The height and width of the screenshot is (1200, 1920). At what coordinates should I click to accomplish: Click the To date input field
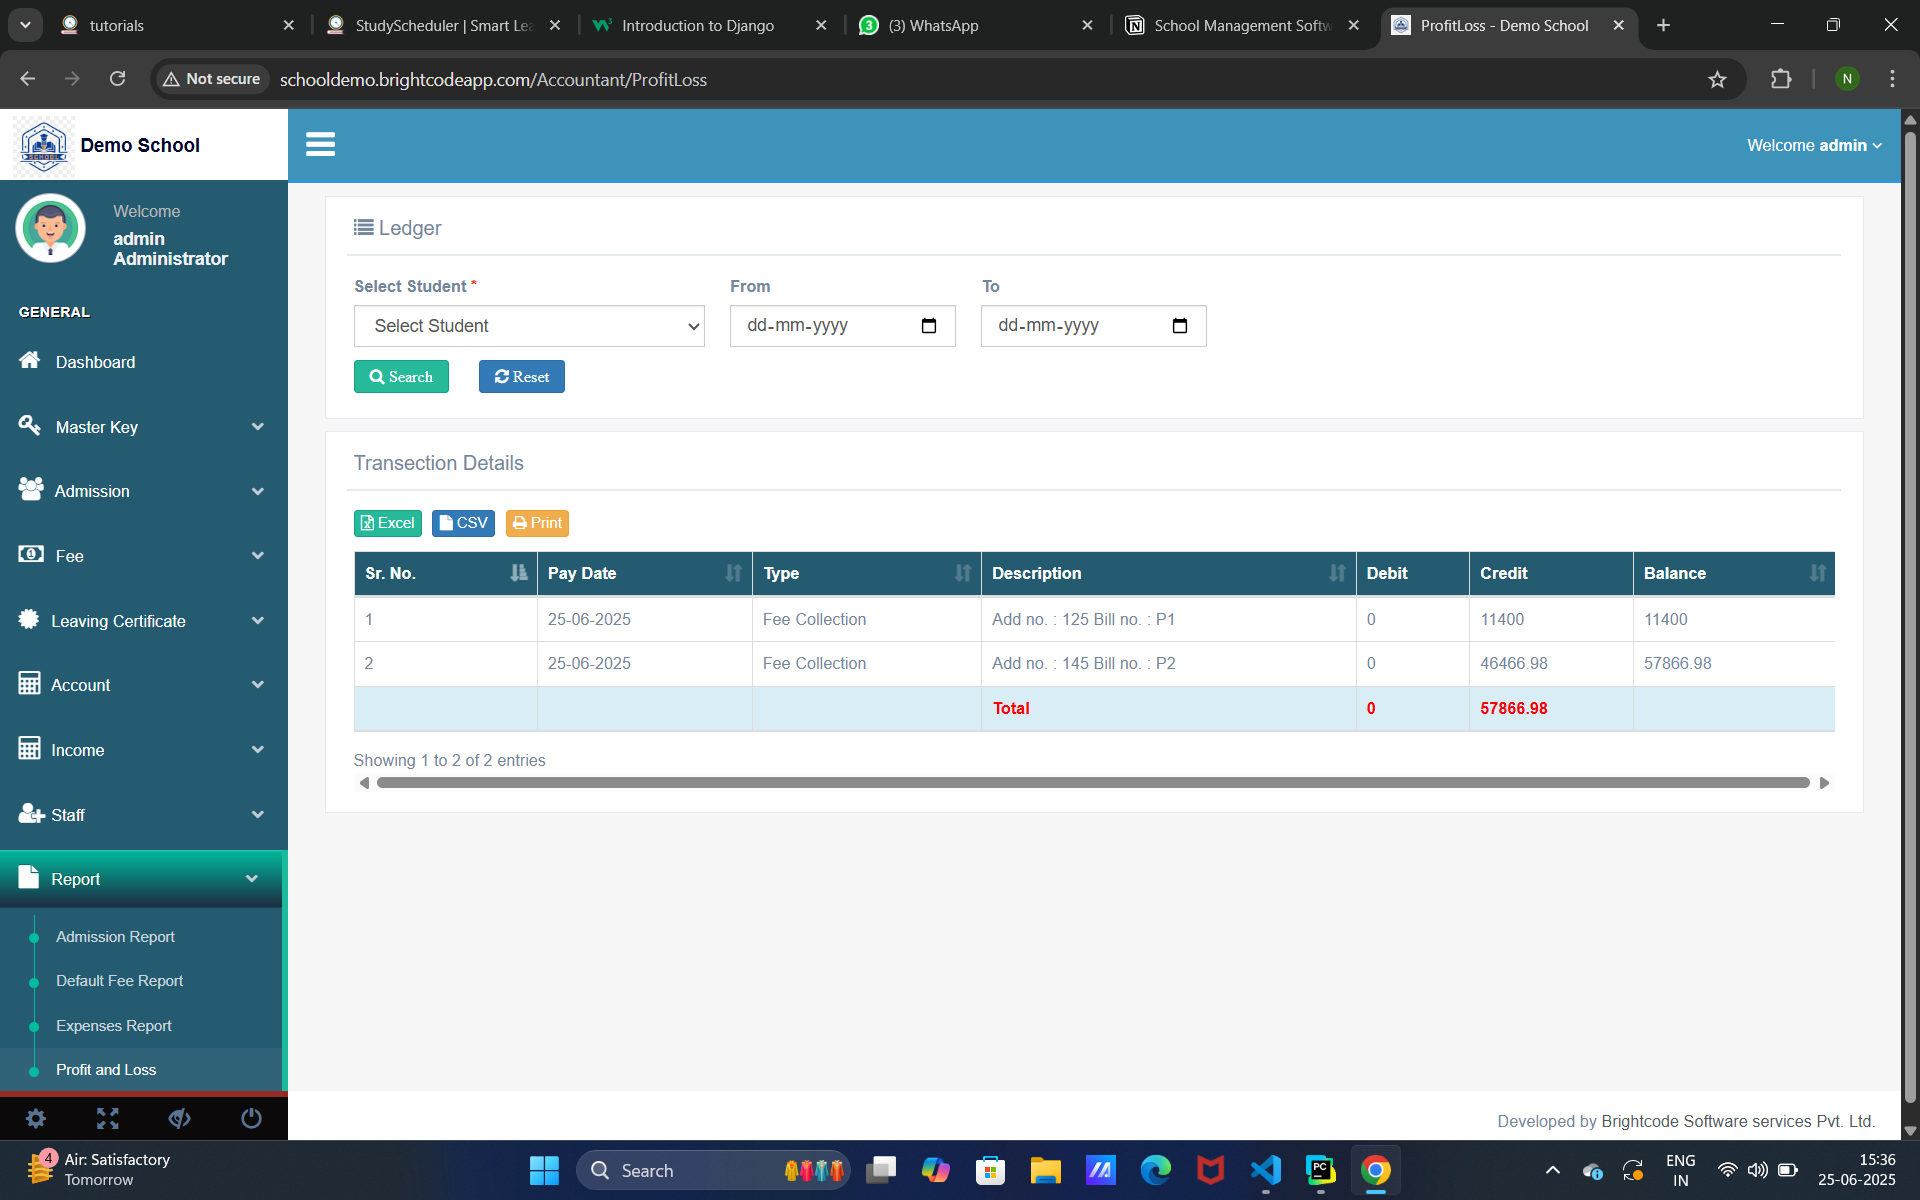pyautogui.click(x=1093, y=326)
